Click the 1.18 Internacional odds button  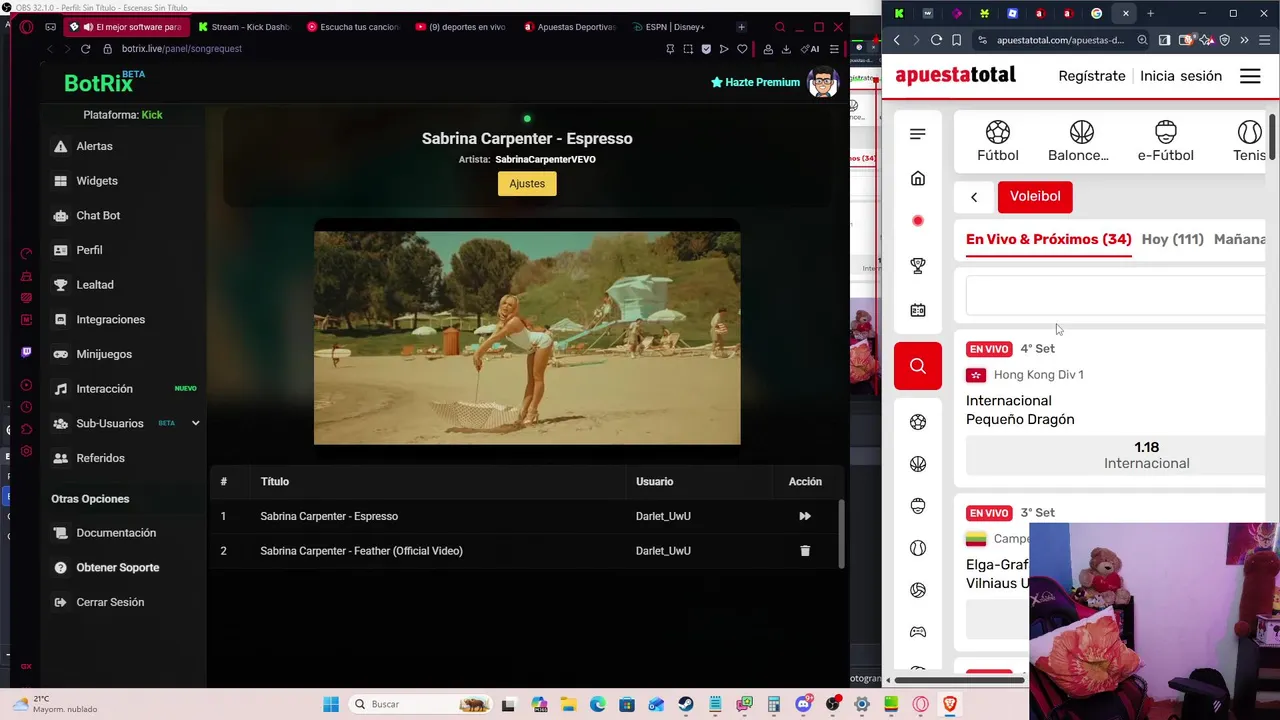click(1116, 455)
